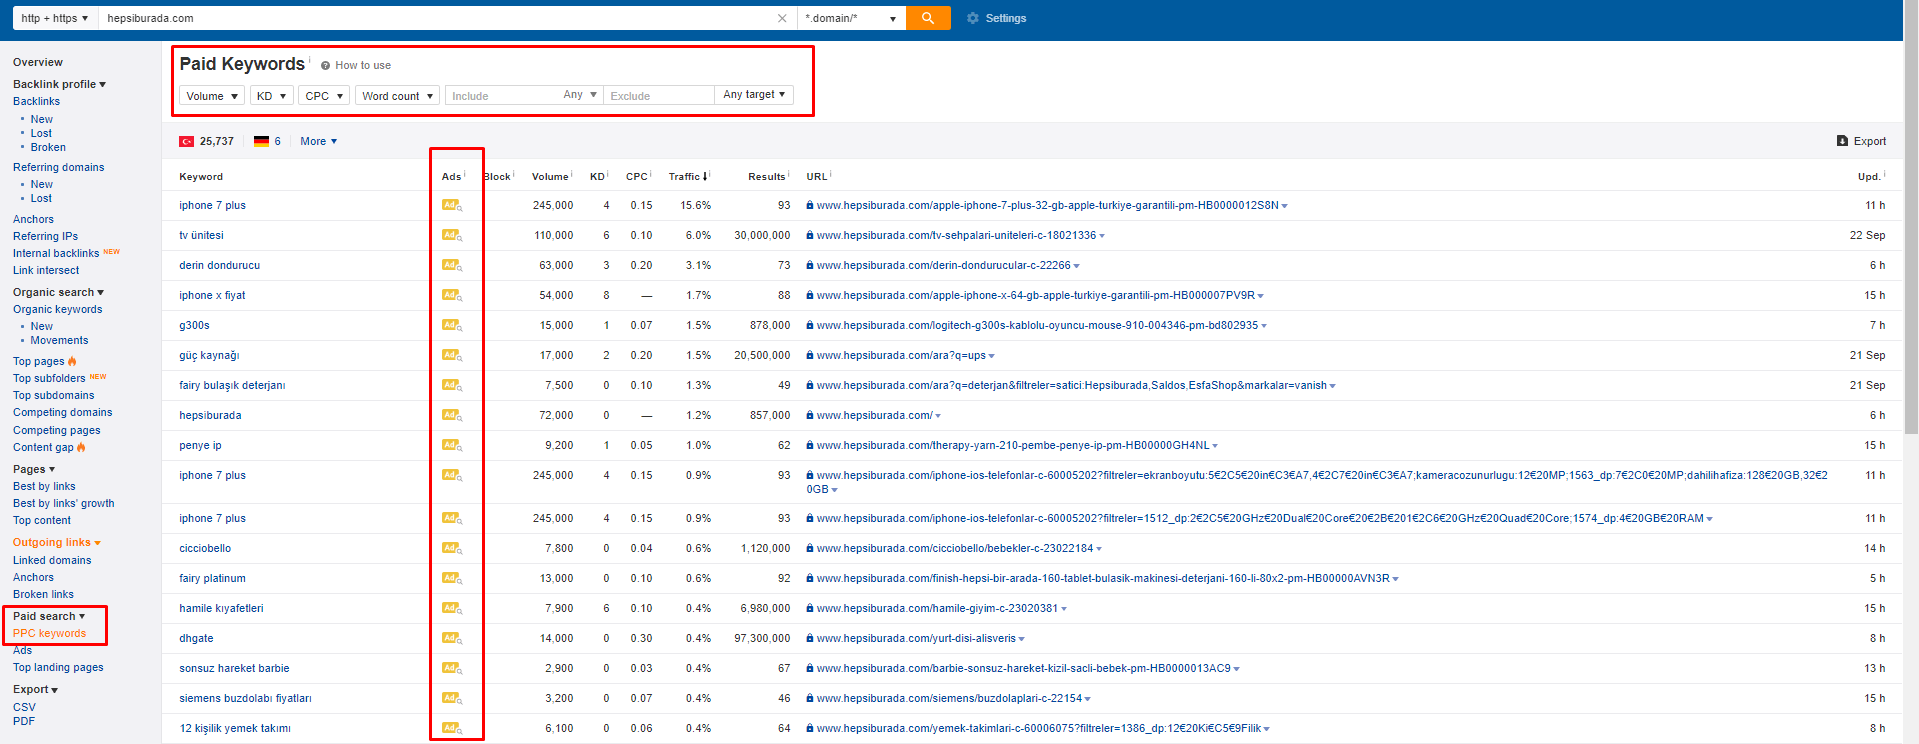Open Ad preview icon for g300s

click(452, 325)
